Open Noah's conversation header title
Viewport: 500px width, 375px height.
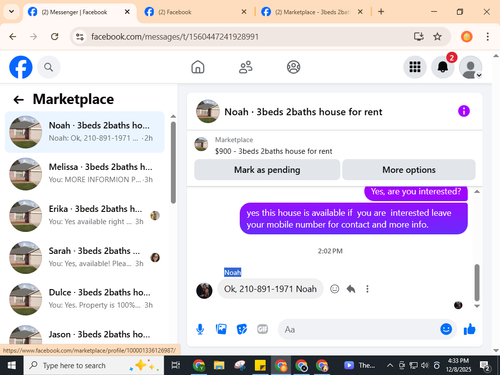(x=303, y=112)
